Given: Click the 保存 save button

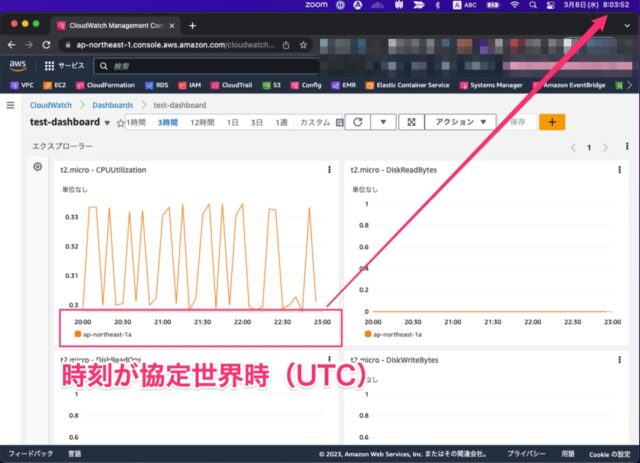Looking at the screenshot, I should click(x=518, y=122).
